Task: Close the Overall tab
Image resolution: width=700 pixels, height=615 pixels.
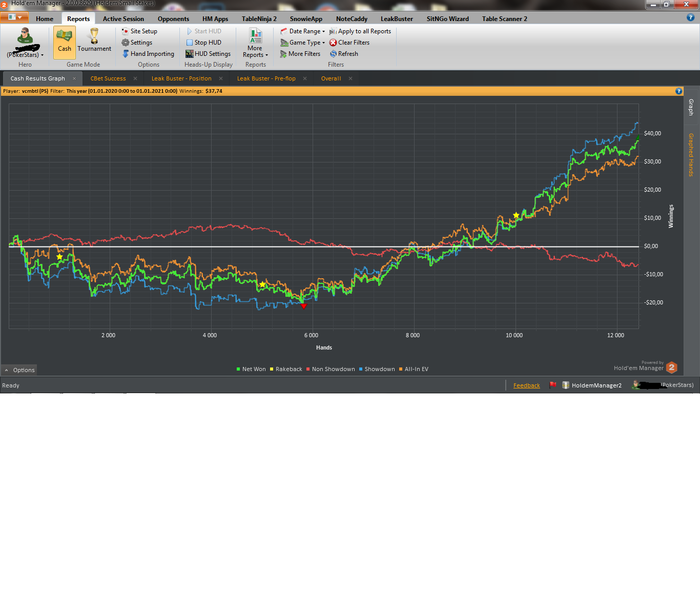Action: (350, 79)
